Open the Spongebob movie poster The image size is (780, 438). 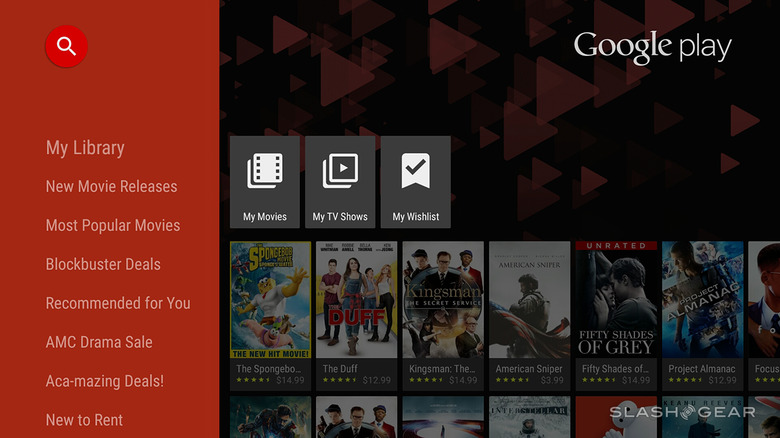tap(270, 300)
